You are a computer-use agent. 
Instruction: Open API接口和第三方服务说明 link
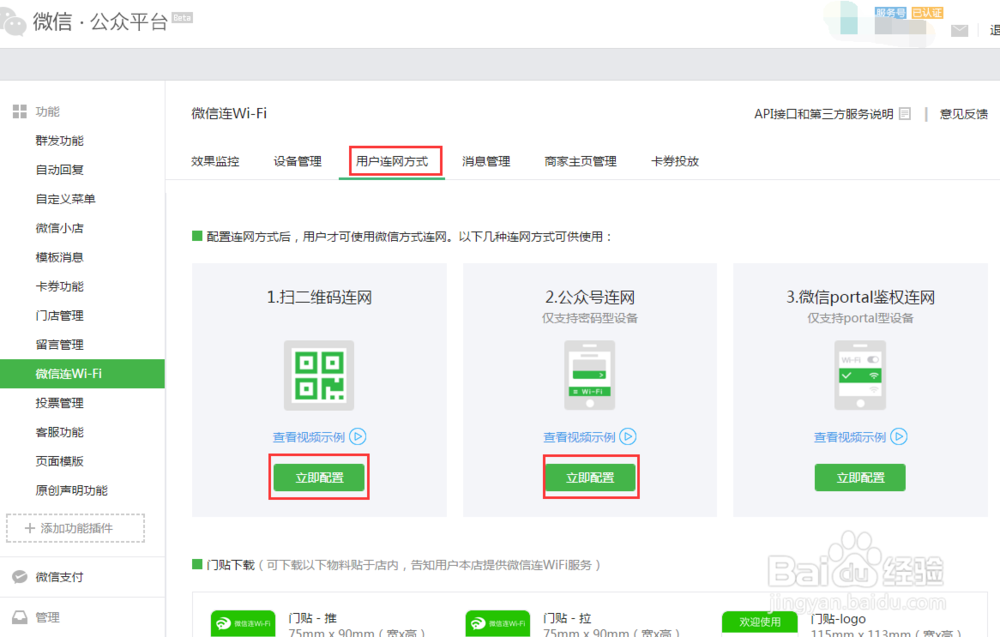pyautogui.click(x=823, y=113)
